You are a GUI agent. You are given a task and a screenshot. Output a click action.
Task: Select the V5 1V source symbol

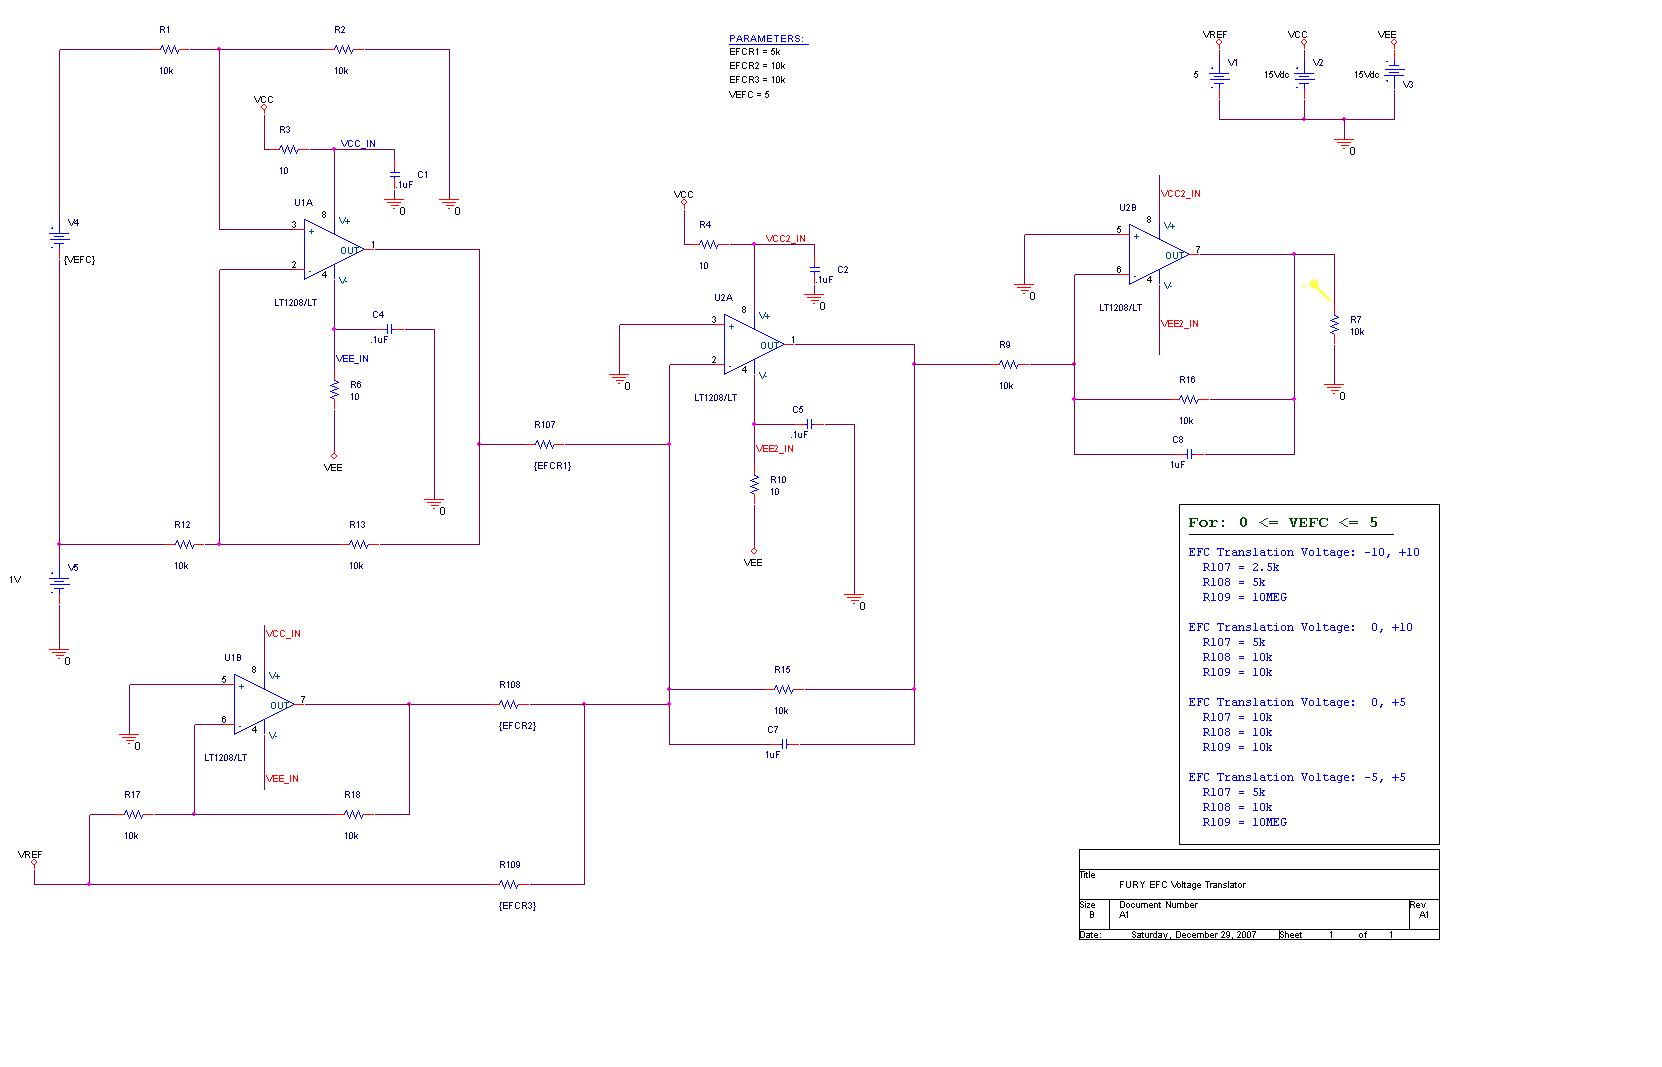coord(59,581)
